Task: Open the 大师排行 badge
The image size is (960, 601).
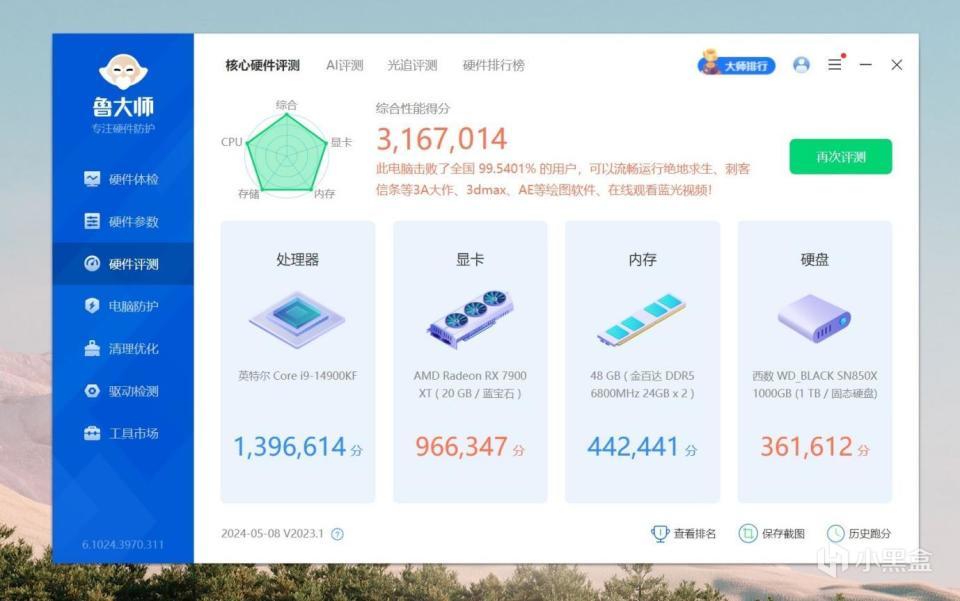Action: click(737, 64)
